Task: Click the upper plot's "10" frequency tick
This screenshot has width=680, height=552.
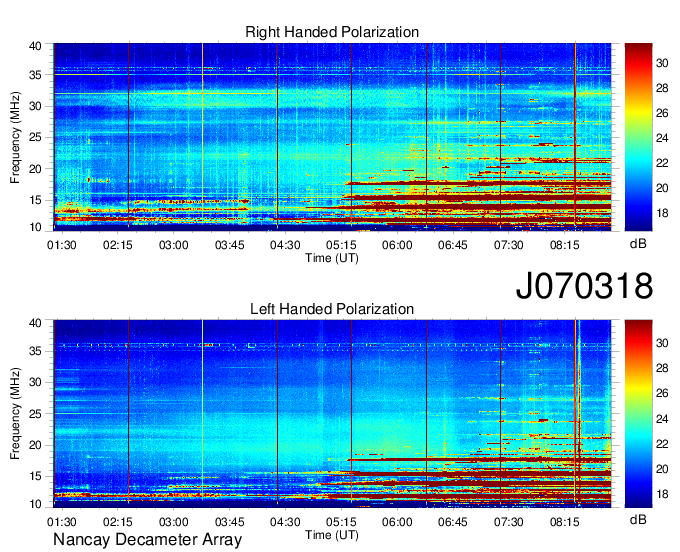Action: pyautogui.click(x=35, y=227)
